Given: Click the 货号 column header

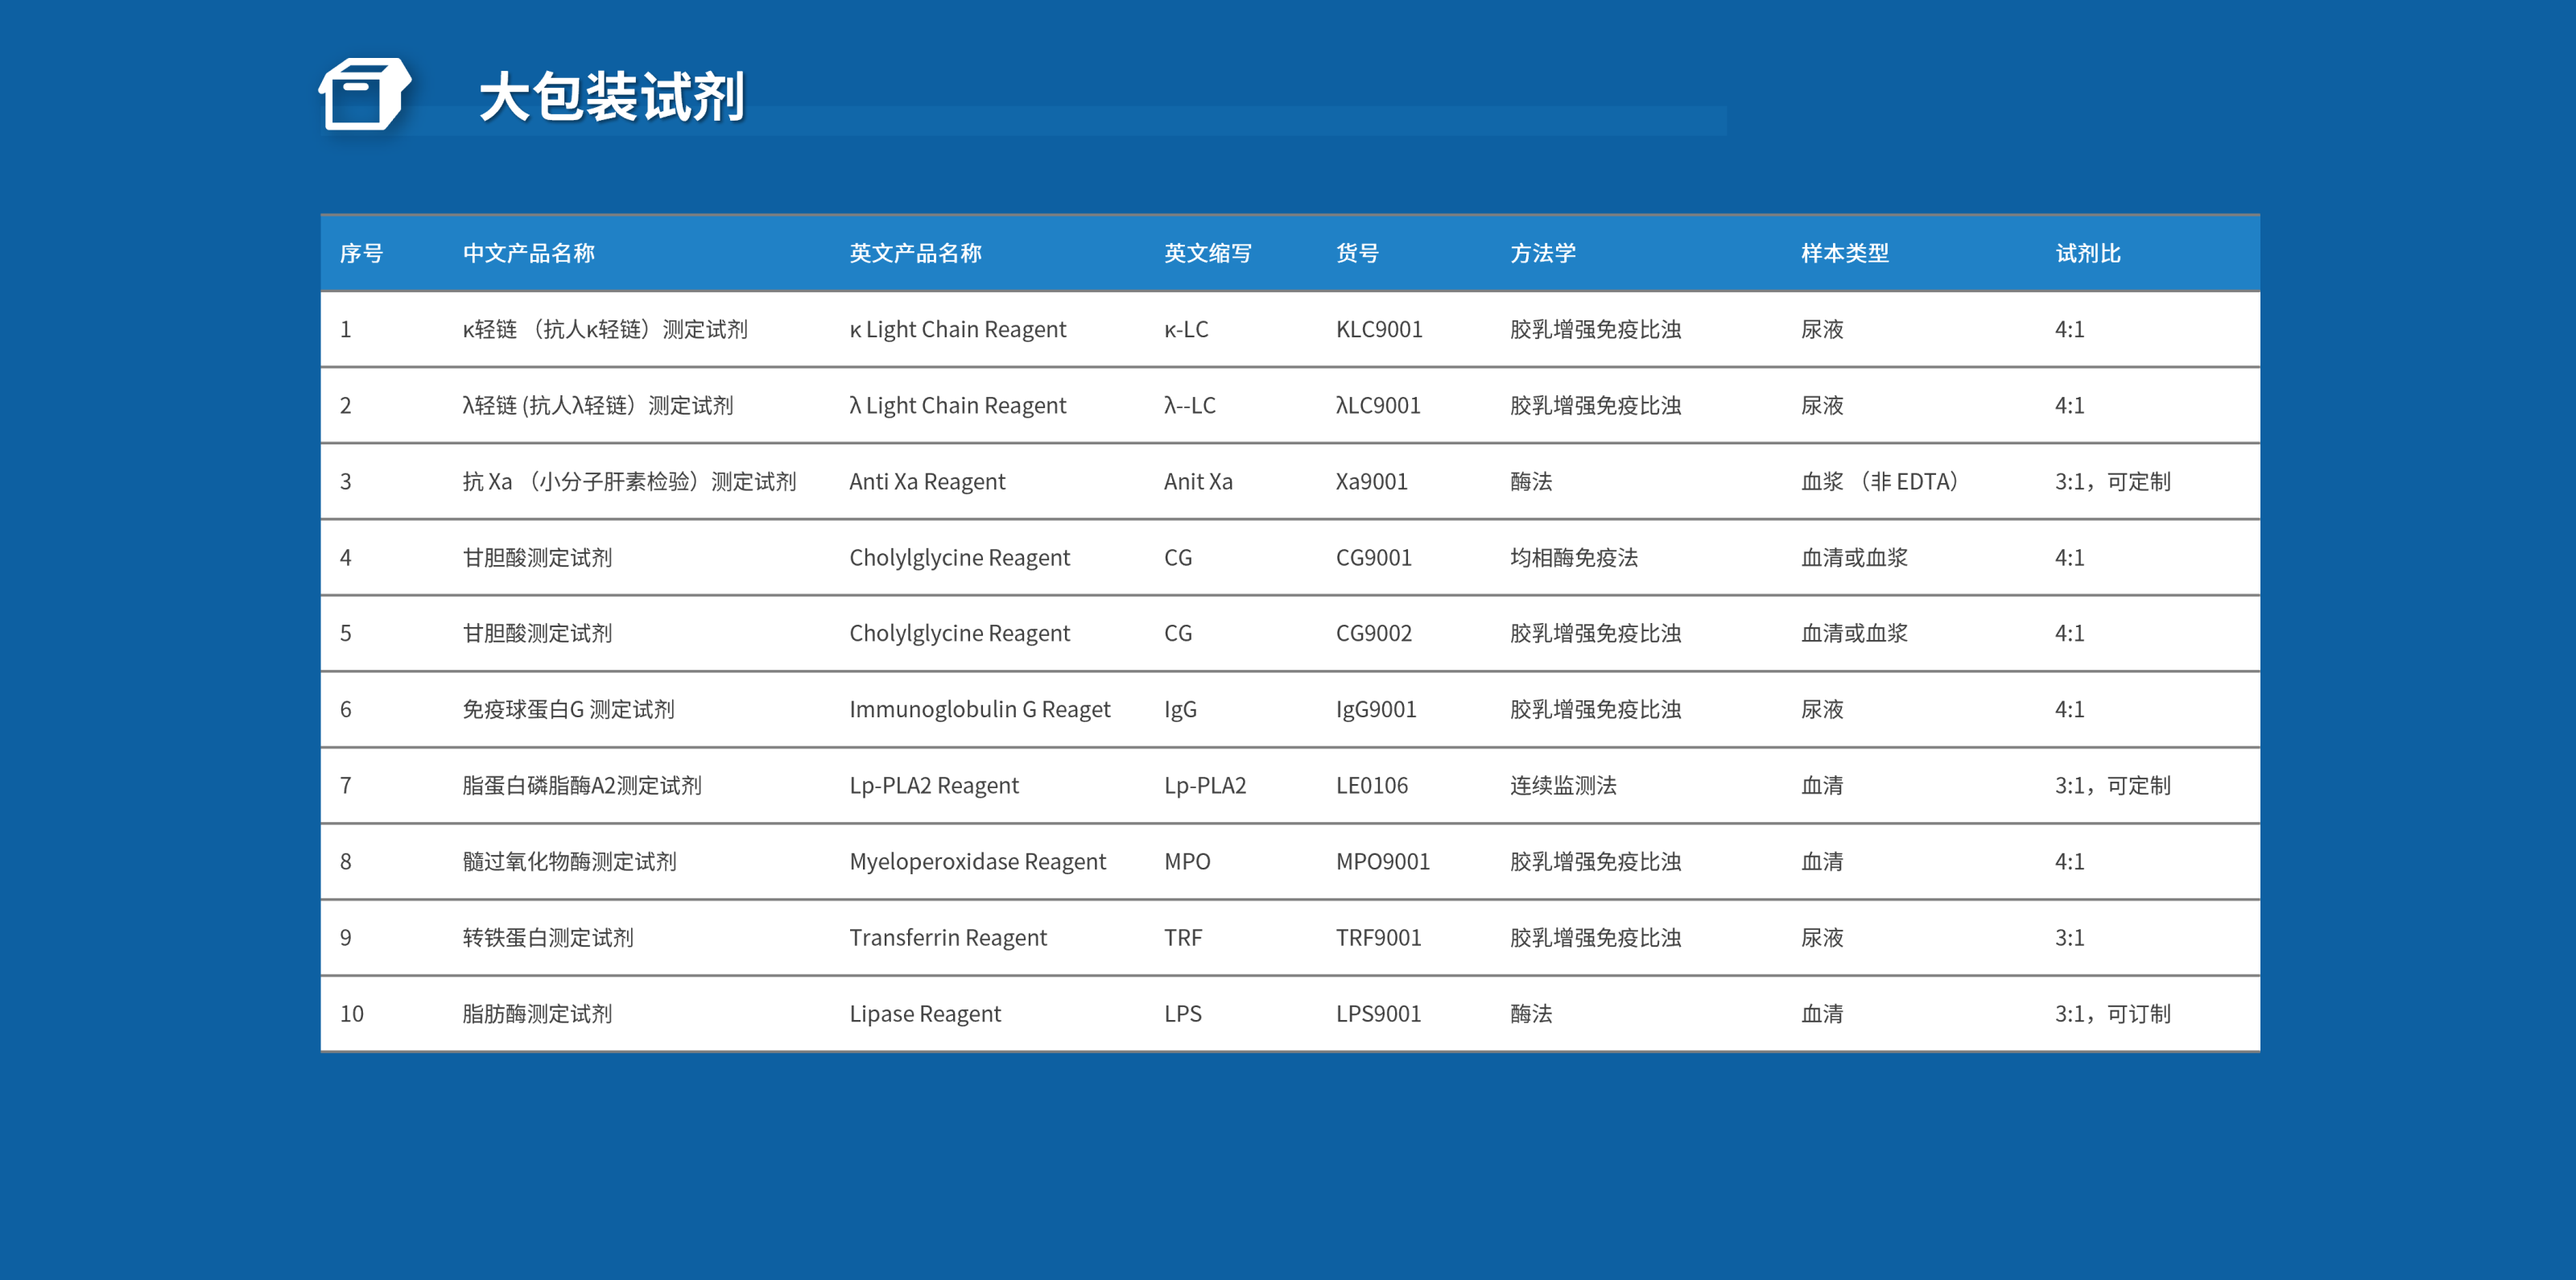Looking at the screenshot, I should pyautogui.click(x=1357, y=253).
